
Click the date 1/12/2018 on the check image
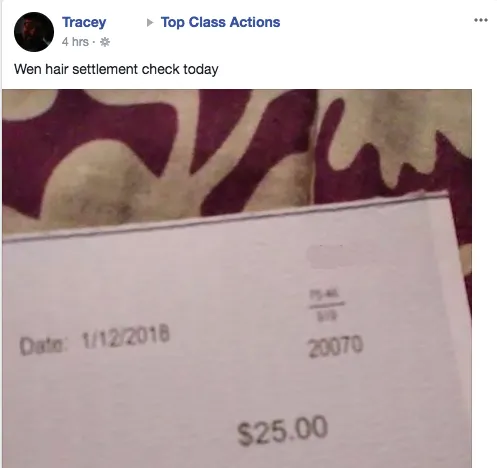(126, 338)
